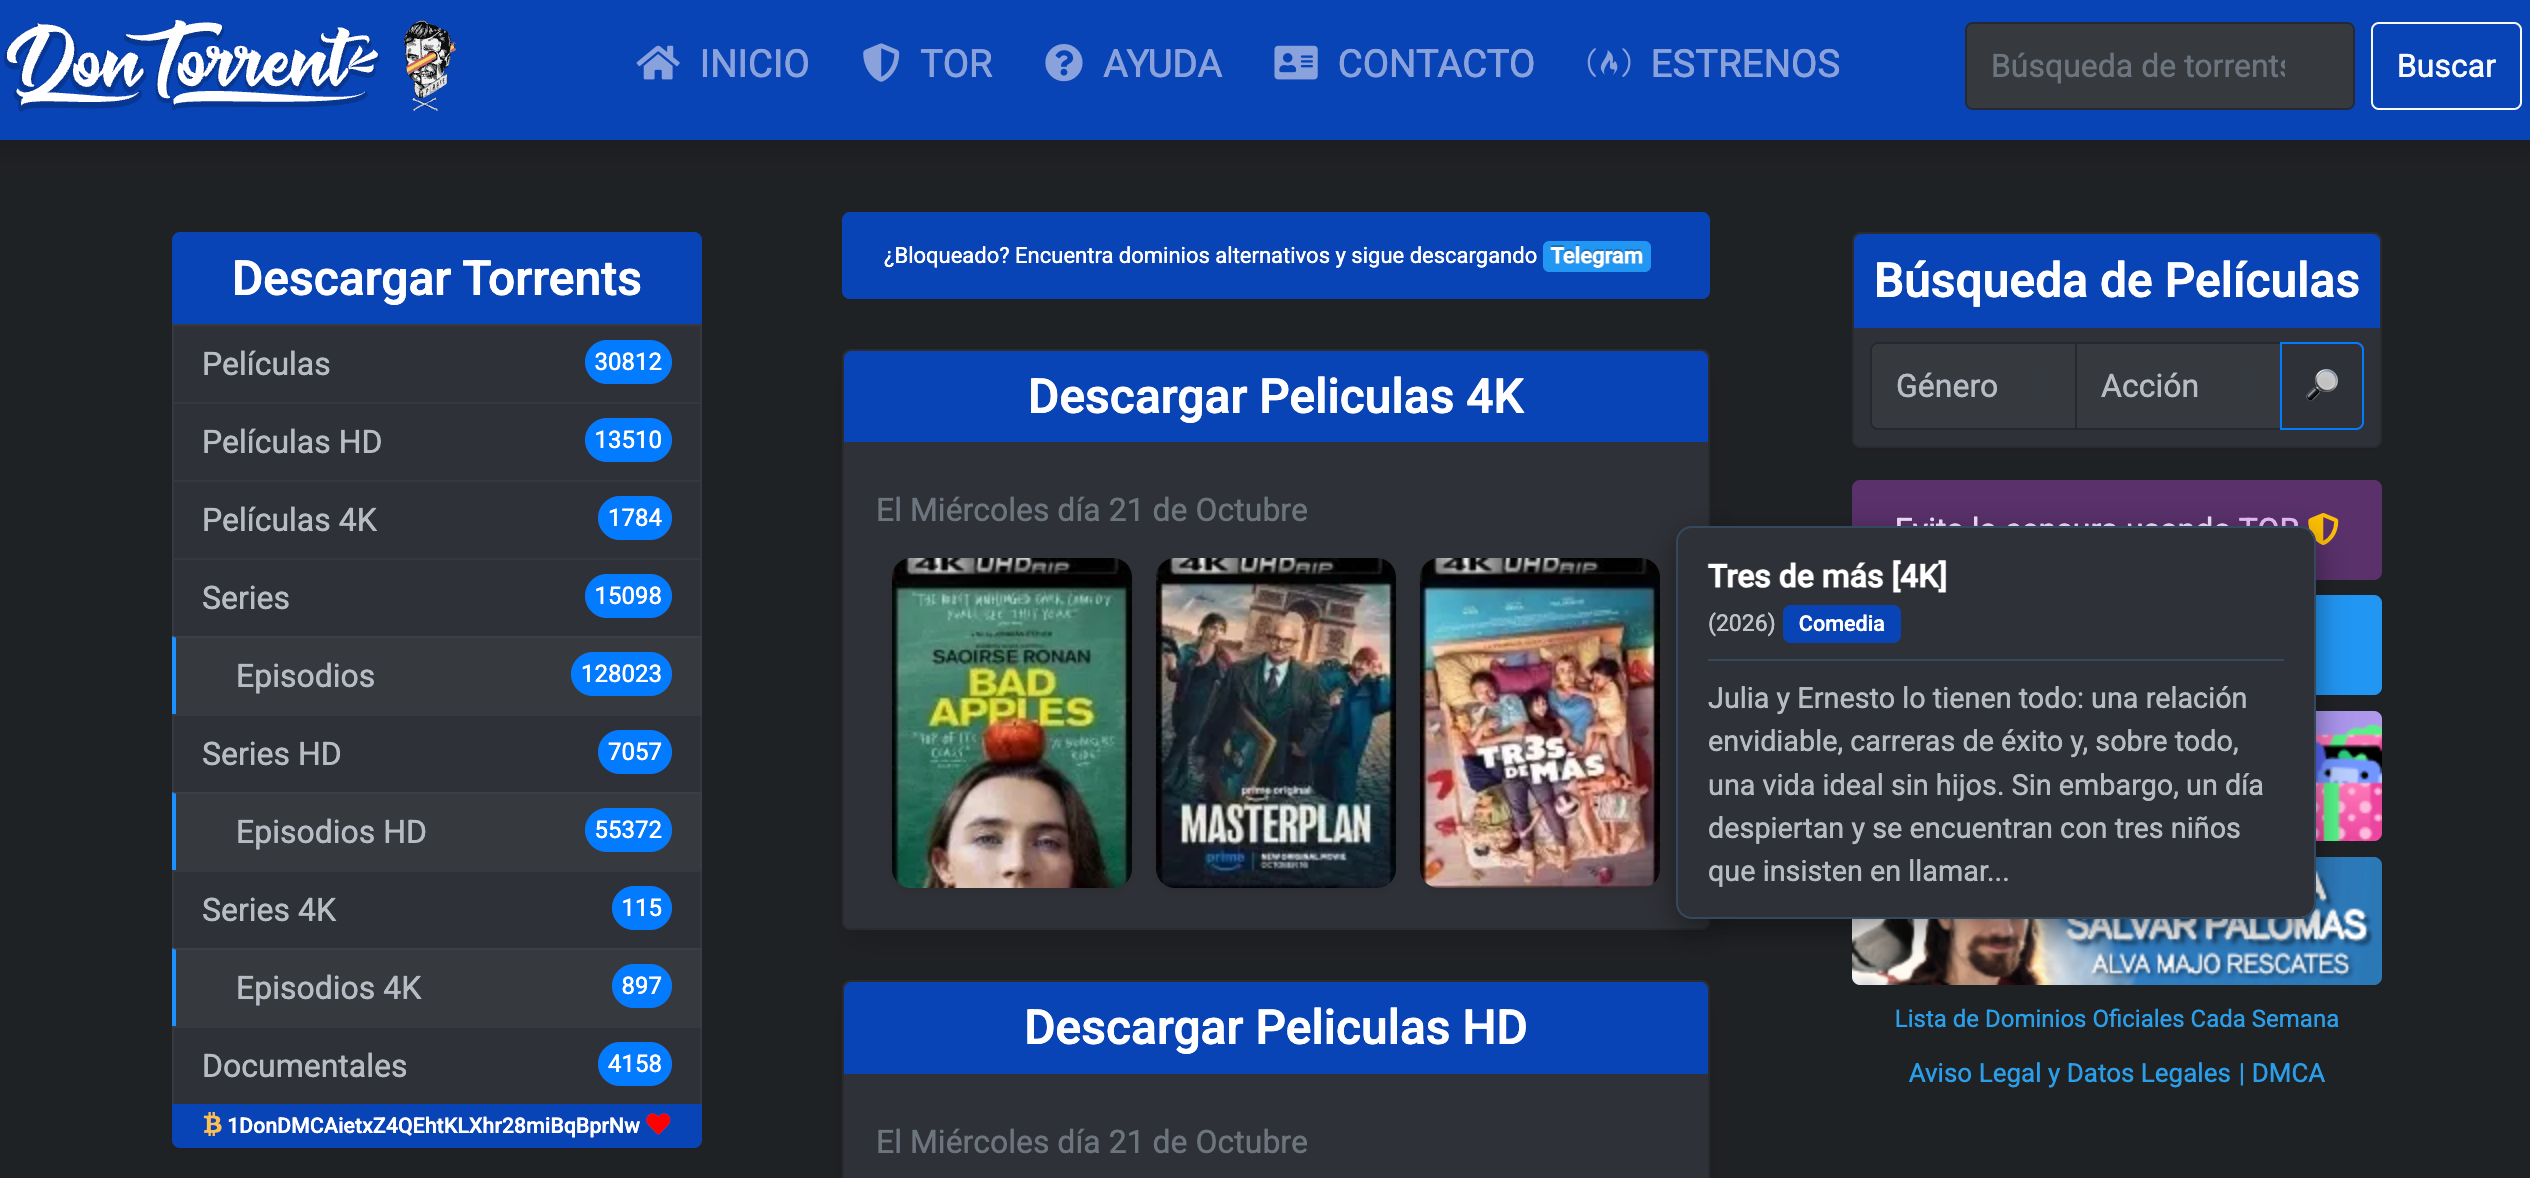Open the CONTACTO menu item

(x=1404, y=64)
